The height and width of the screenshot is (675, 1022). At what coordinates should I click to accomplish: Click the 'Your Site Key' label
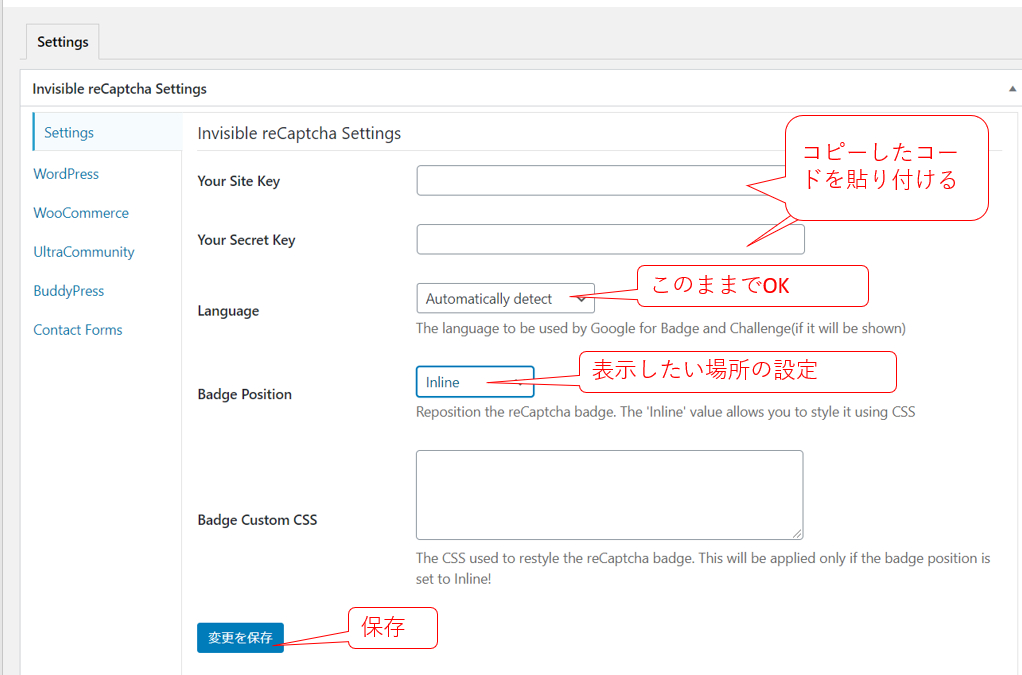click(239, 181)
